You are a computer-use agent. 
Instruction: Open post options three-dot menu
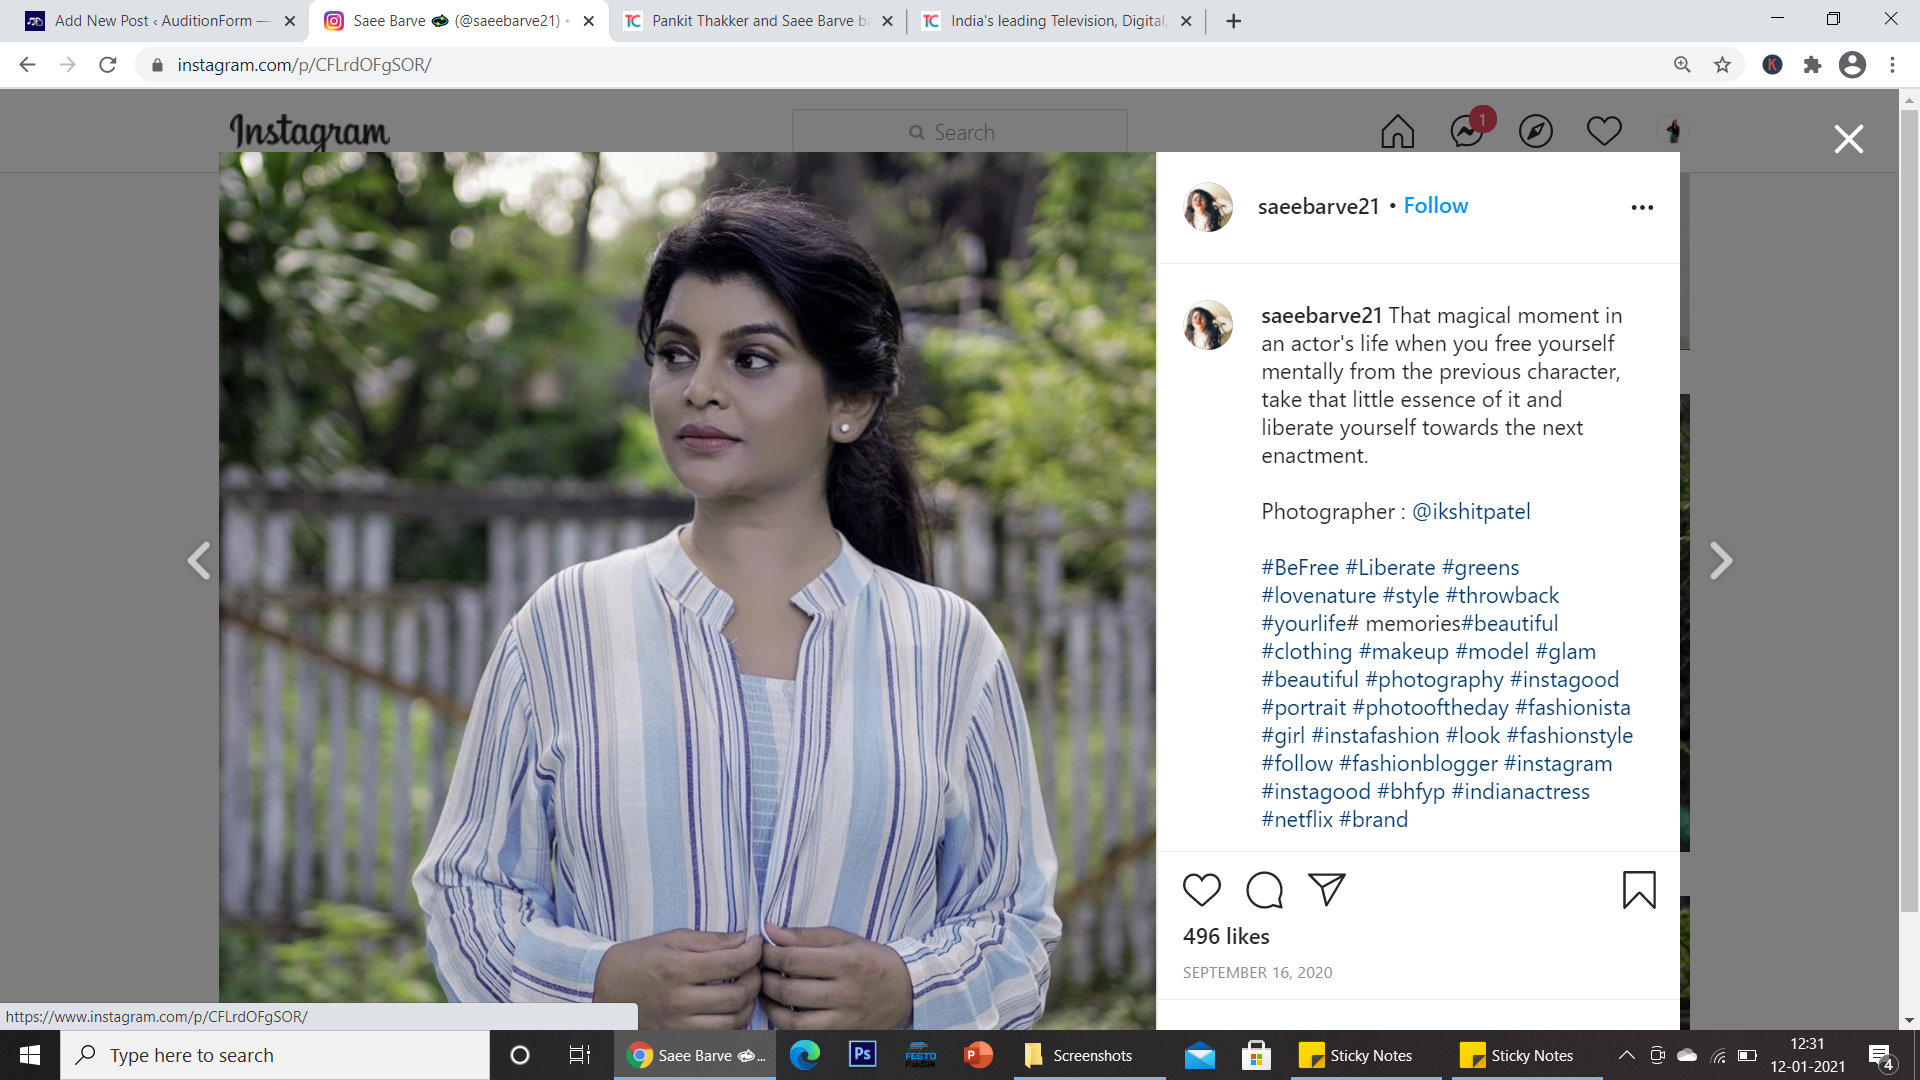click(x=1642, y=207)
